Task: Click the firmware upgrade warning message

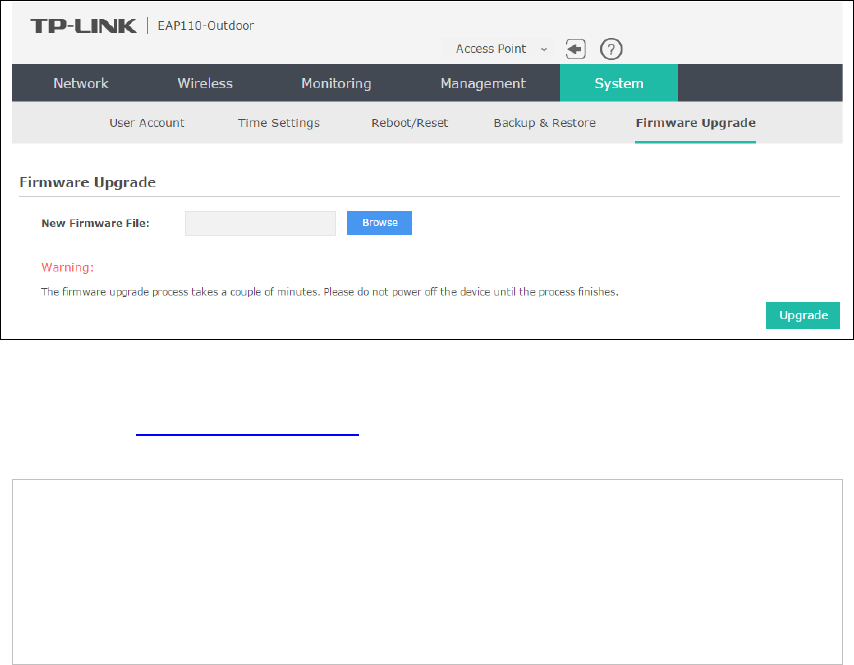Action: (x=330, y=292)
